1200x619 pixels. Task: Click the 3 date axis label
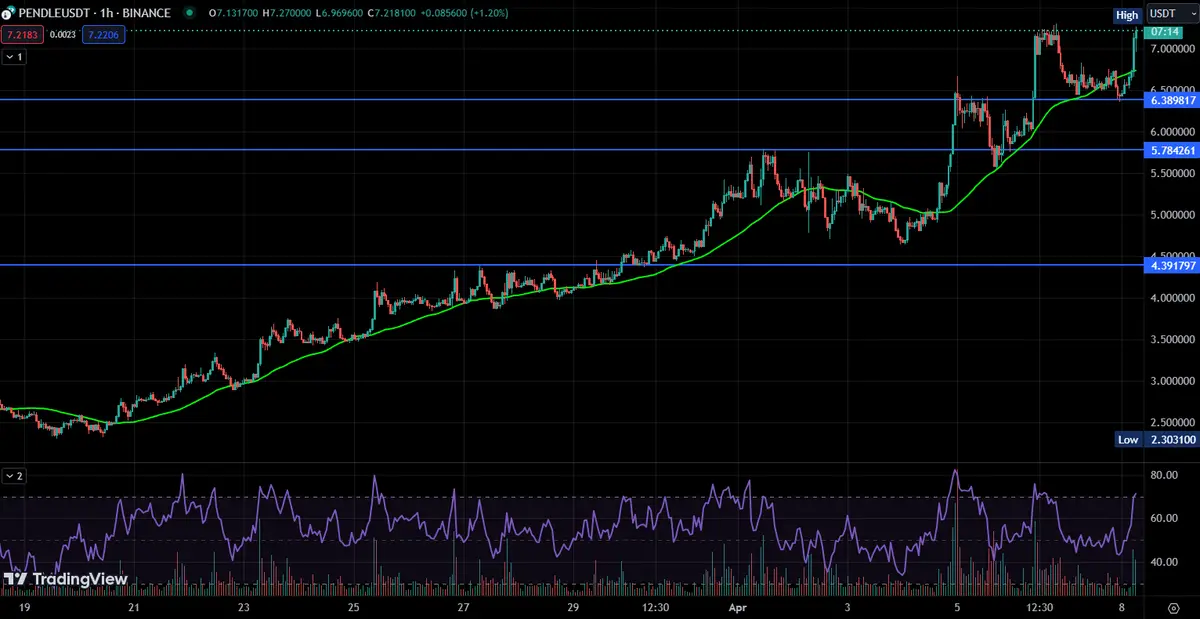pos(847,607)
